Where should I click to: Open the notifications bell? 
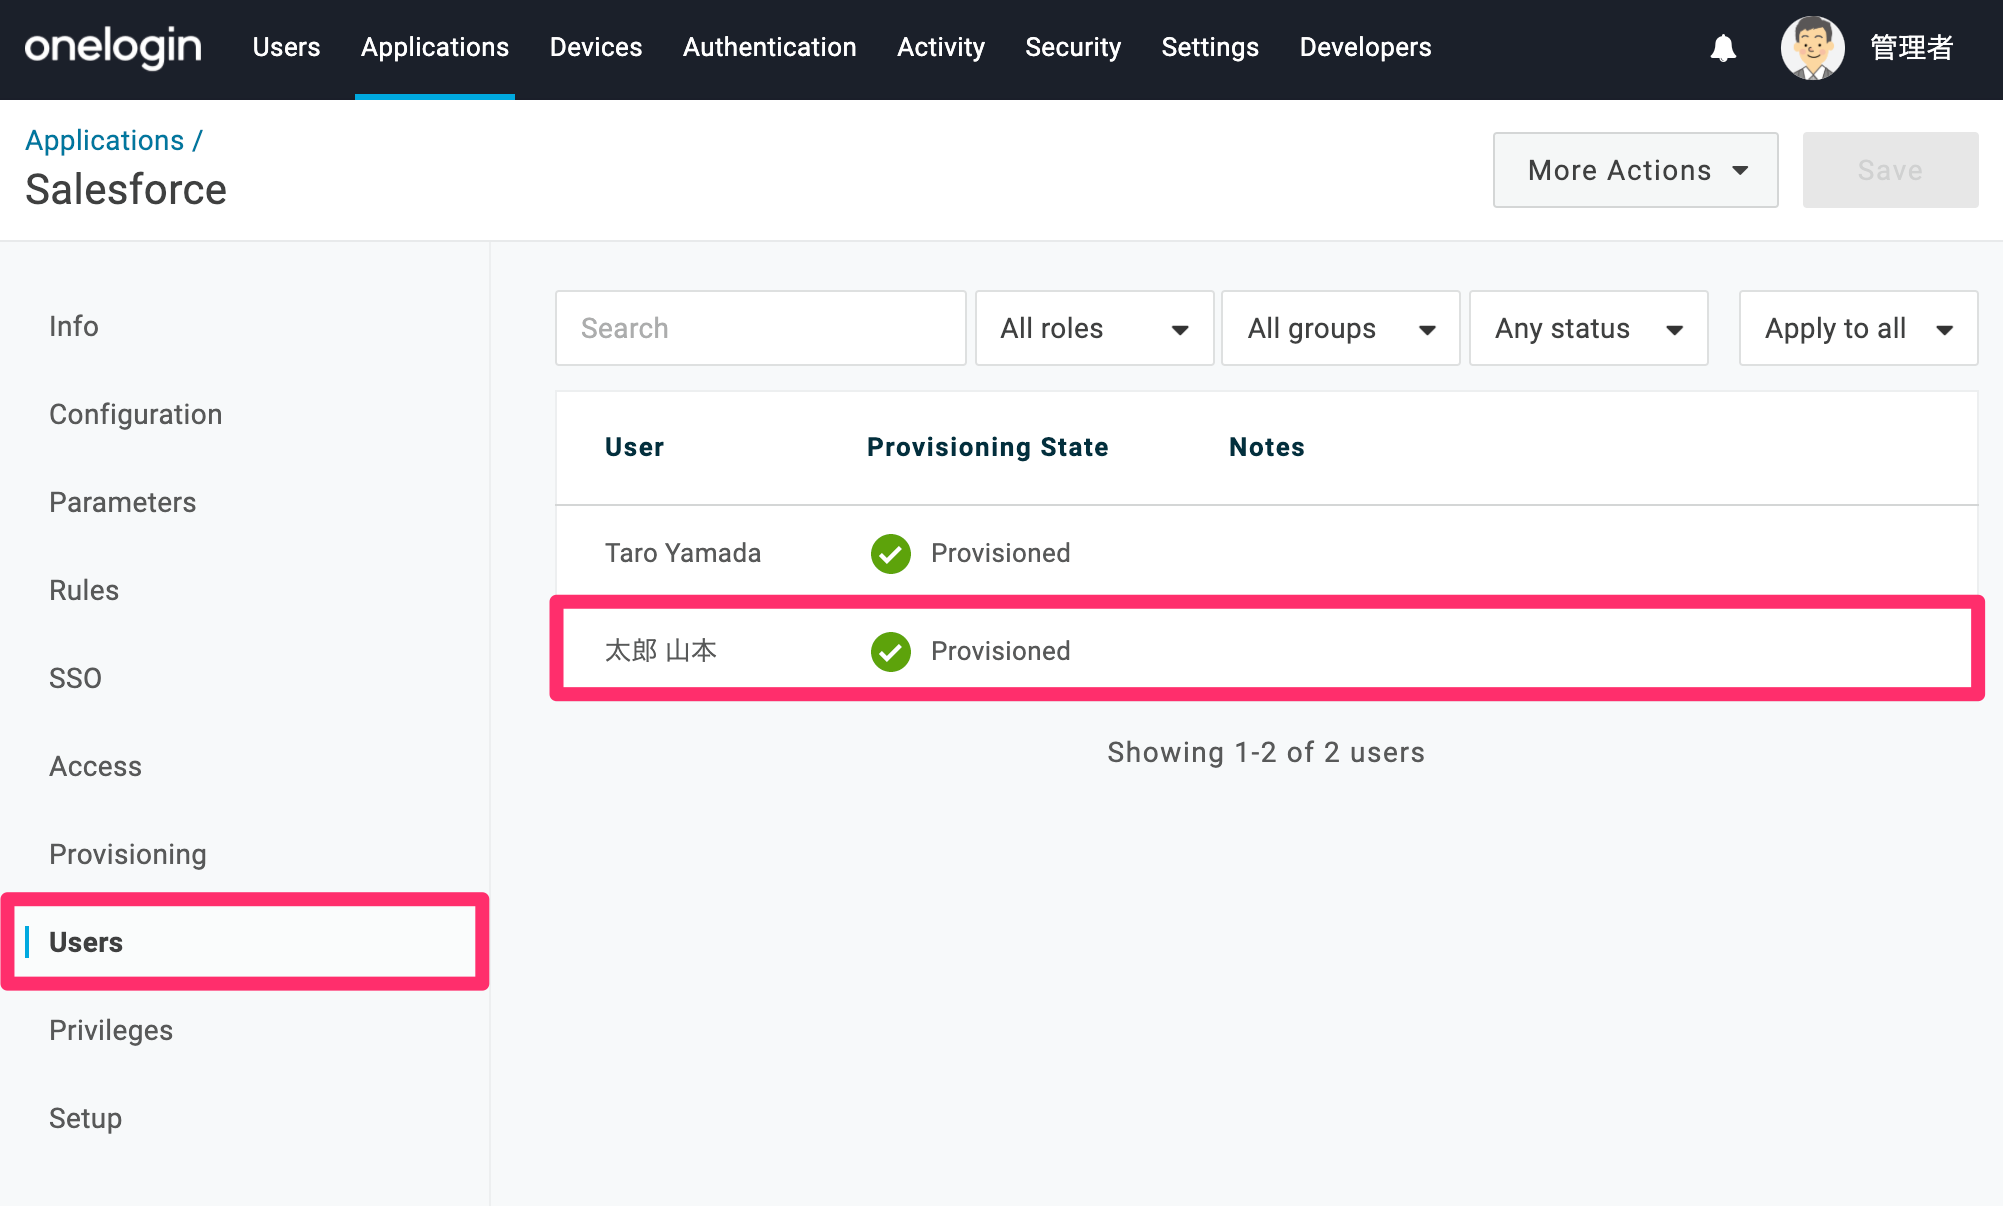[1723, 48]
